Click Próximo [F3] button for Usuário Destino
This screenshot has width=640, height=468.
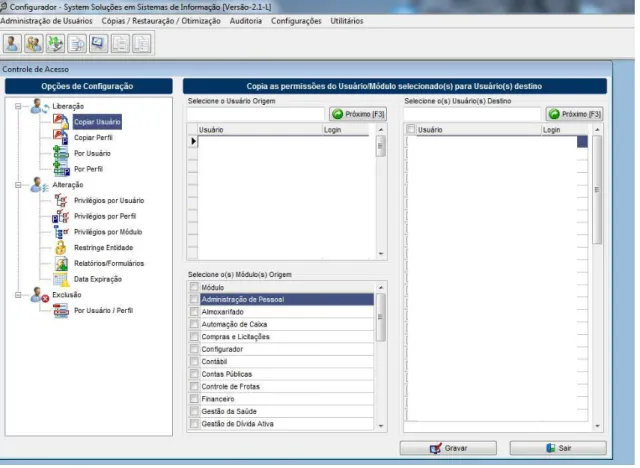[x=576, y=114]
